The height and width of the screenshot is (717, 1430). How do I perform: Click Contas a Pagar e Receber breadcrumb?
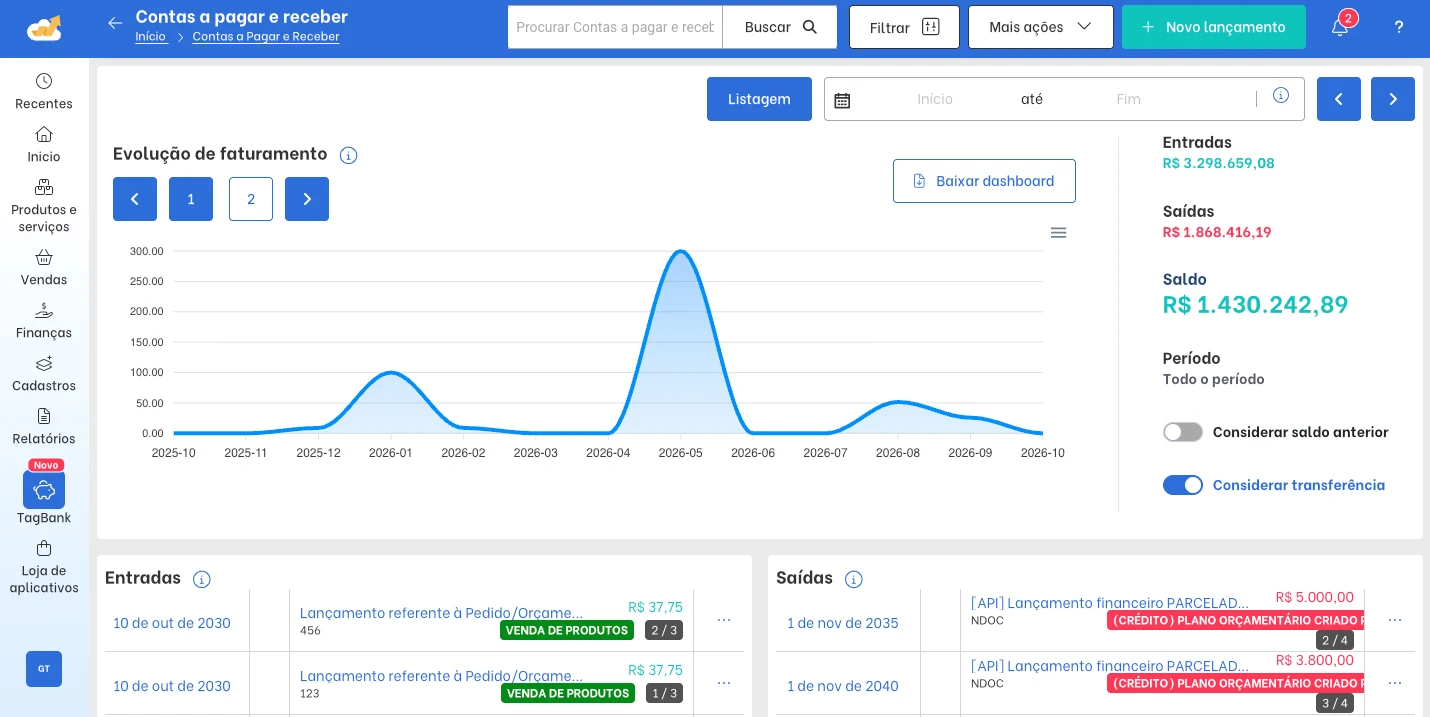266,37
